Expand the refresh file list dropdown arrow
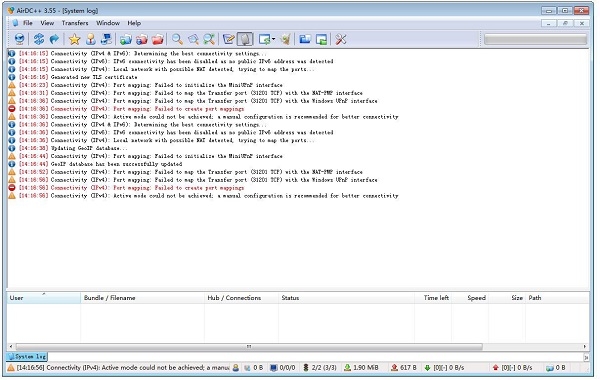Image resolution: width=600 pixels, height=380 pixels. click(x=274, y=39)
